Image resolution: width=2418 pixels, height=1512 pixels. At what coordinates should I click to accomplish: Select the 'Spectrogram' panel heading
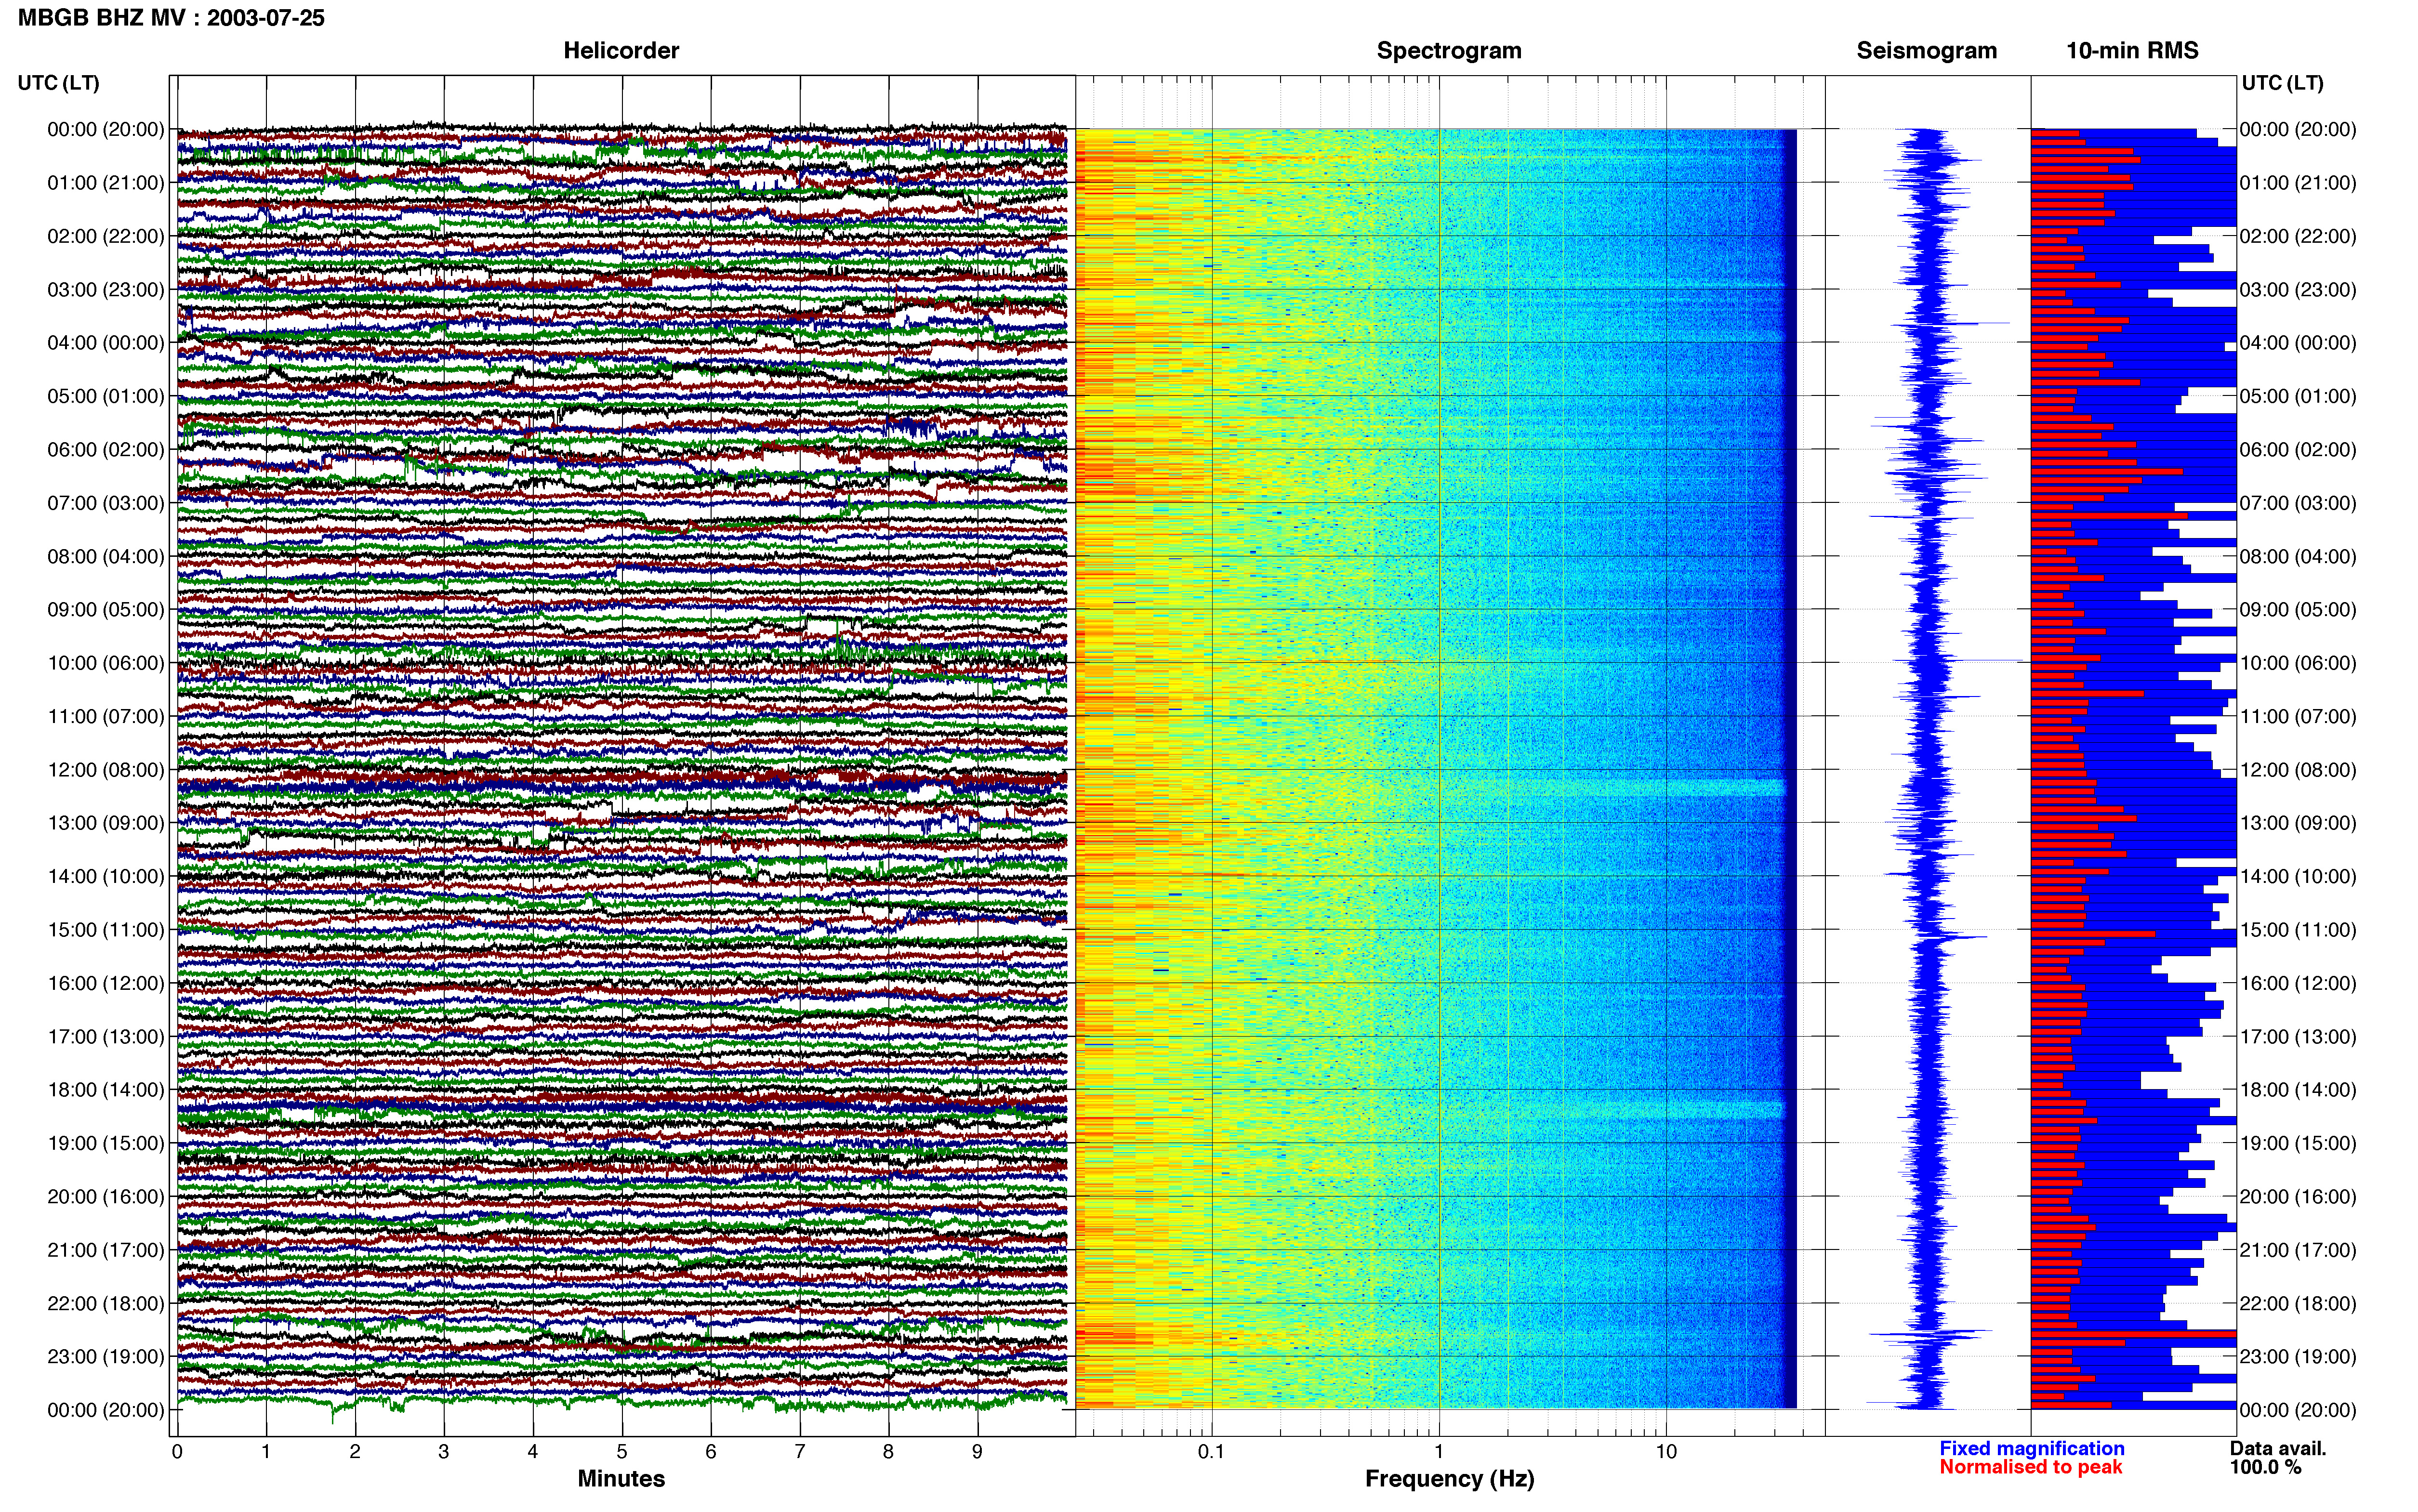pos(1449,51)
